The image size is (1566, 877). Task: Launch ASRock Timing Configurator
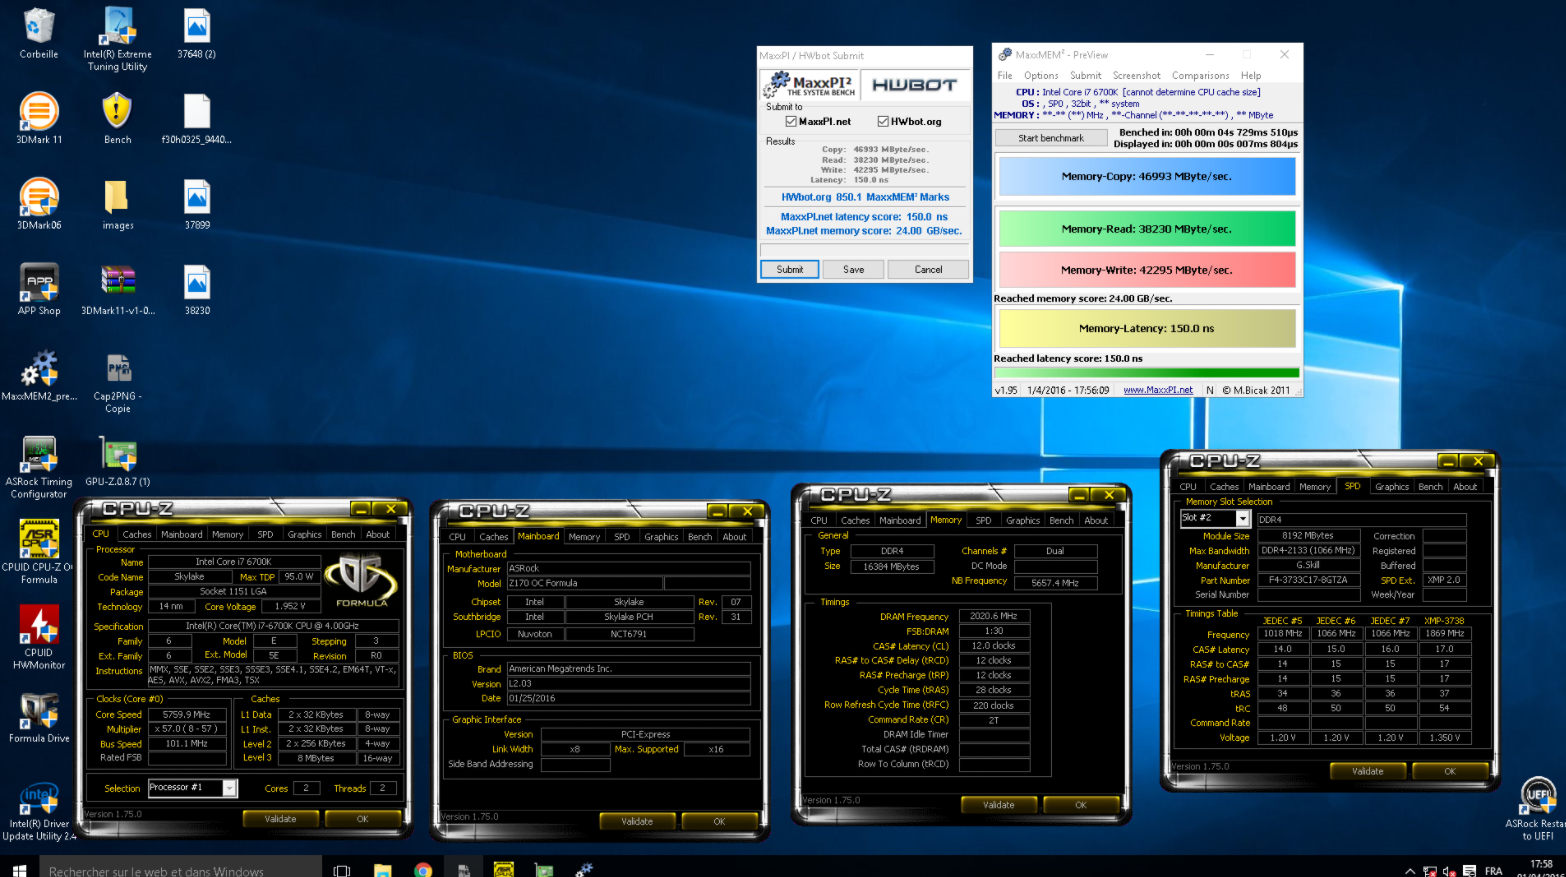coord(39,467)
